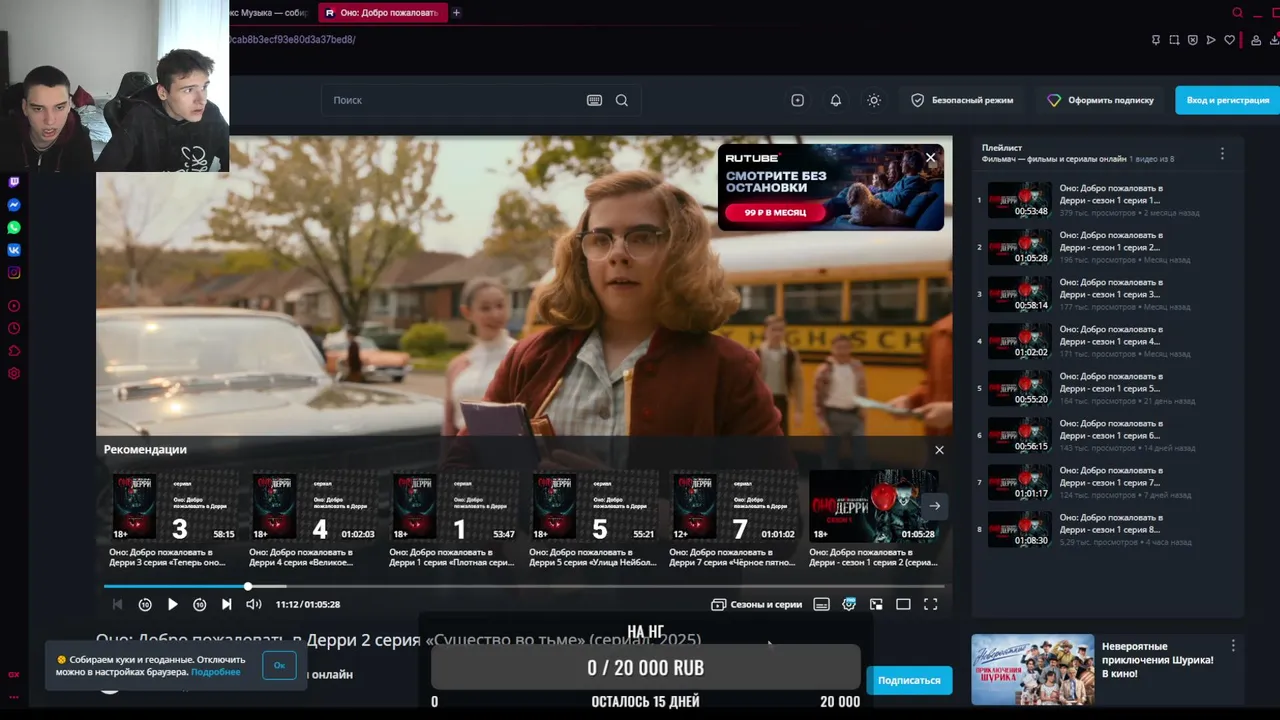Open sidebar settings gear icon
The width and height of the screenshot is (1280, 720).
(14, 373)
